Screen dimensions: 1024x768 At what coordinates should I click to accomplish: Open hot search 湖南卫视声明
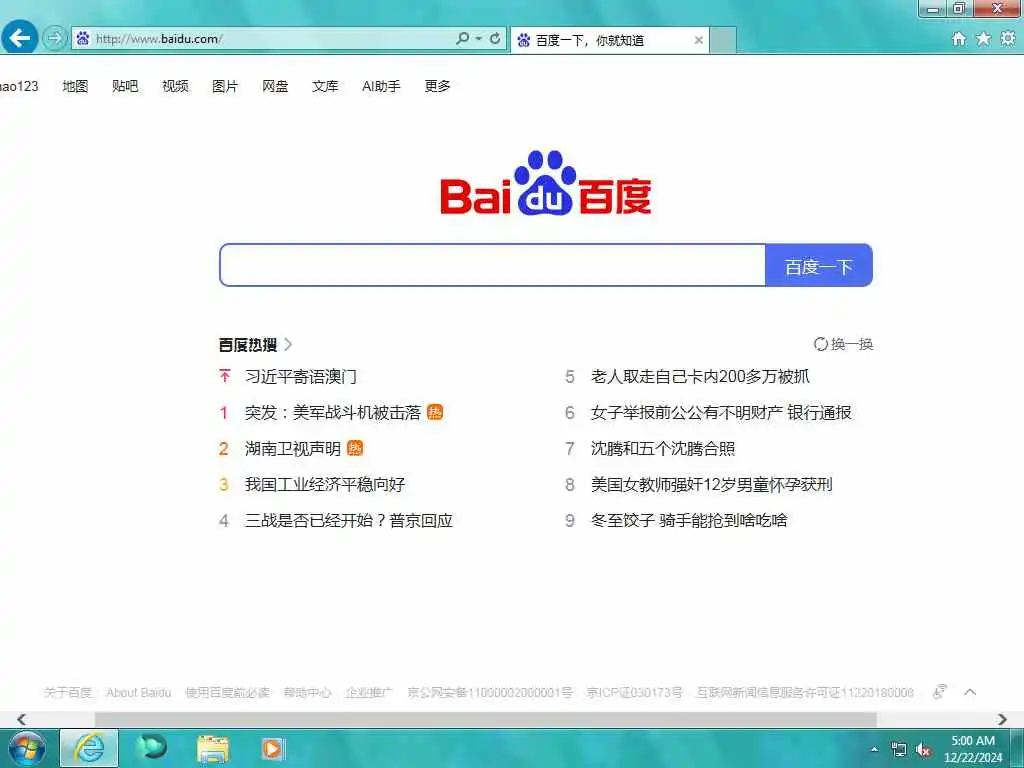(293, 449)
